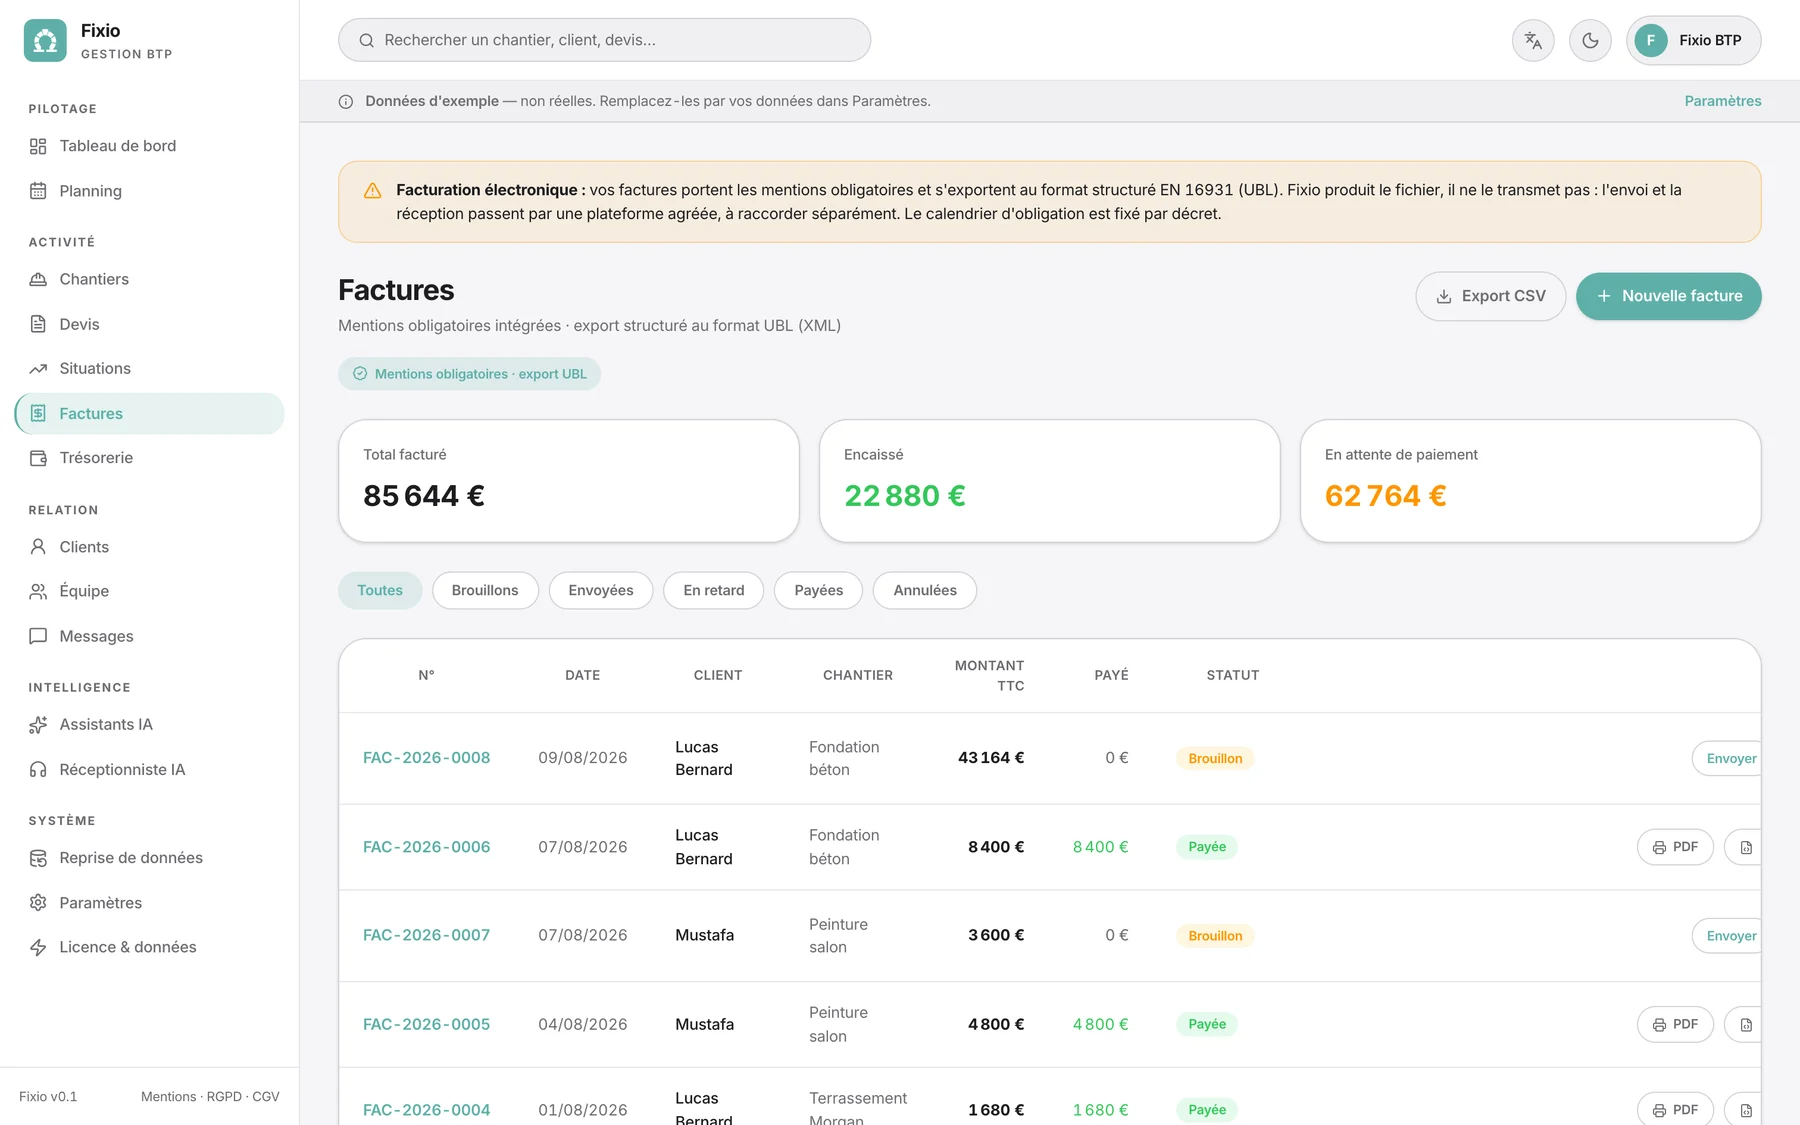Send draft invoice FAC-2026-0007 with Envoyer
1800x1125 pixels.
click(1727, 935)
